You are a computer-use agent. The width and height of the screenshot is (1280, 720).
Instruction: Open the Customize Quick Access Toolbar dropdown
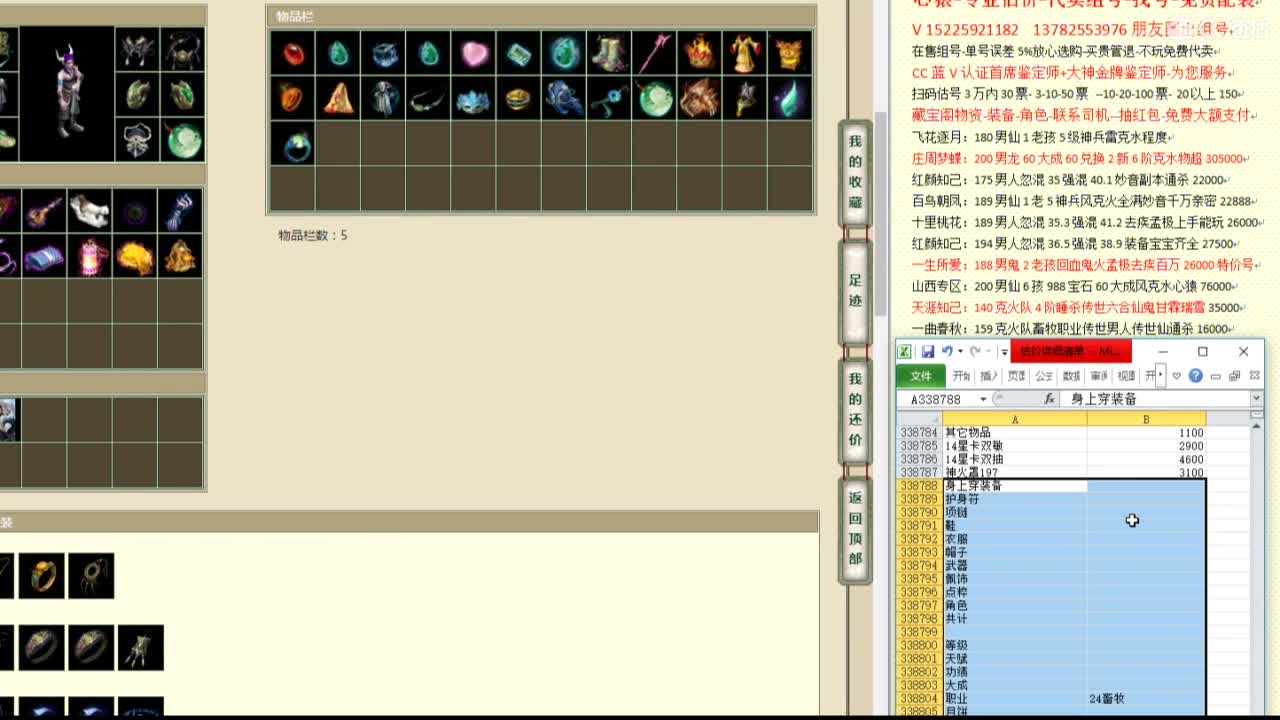click(x=1004, y=352)
